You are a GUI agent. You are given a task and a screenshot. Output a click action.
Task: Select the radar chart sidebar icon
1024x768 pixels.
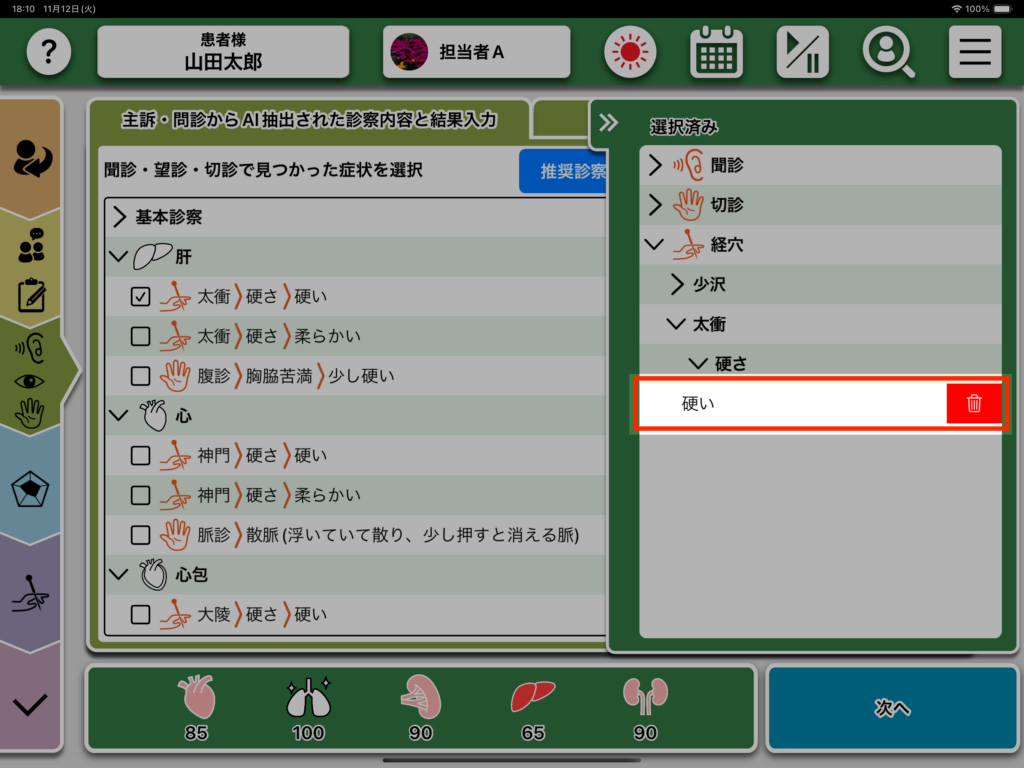pyautogui.click(x=30, y=489)
